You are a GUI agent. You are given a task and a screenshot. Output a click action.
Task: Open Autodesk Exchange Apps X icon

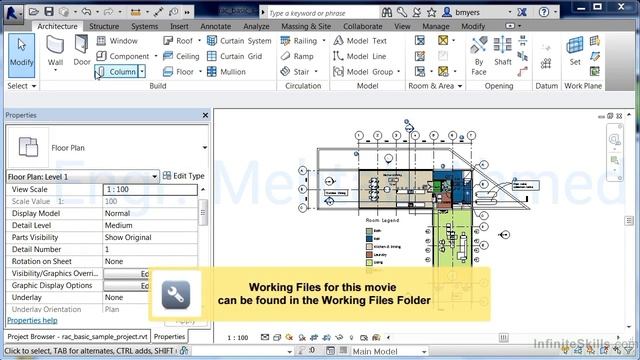[x=522, y=12]
